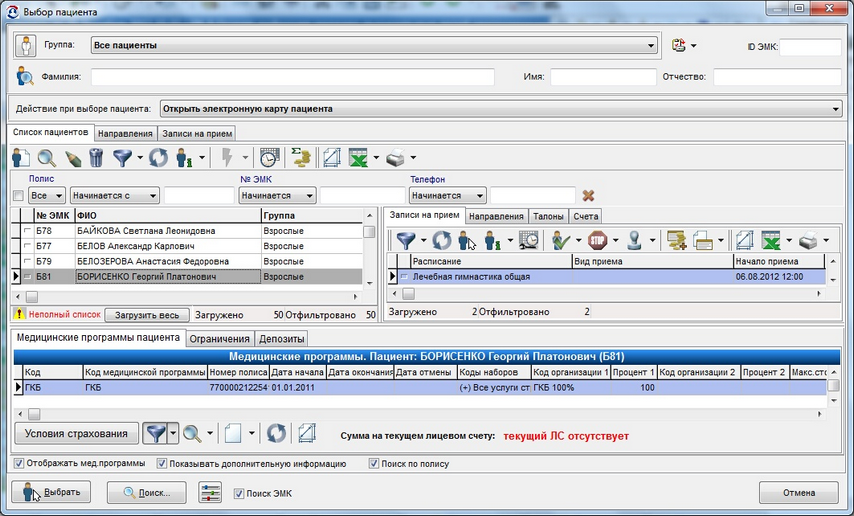Click the red X clear filters icon

588,196
